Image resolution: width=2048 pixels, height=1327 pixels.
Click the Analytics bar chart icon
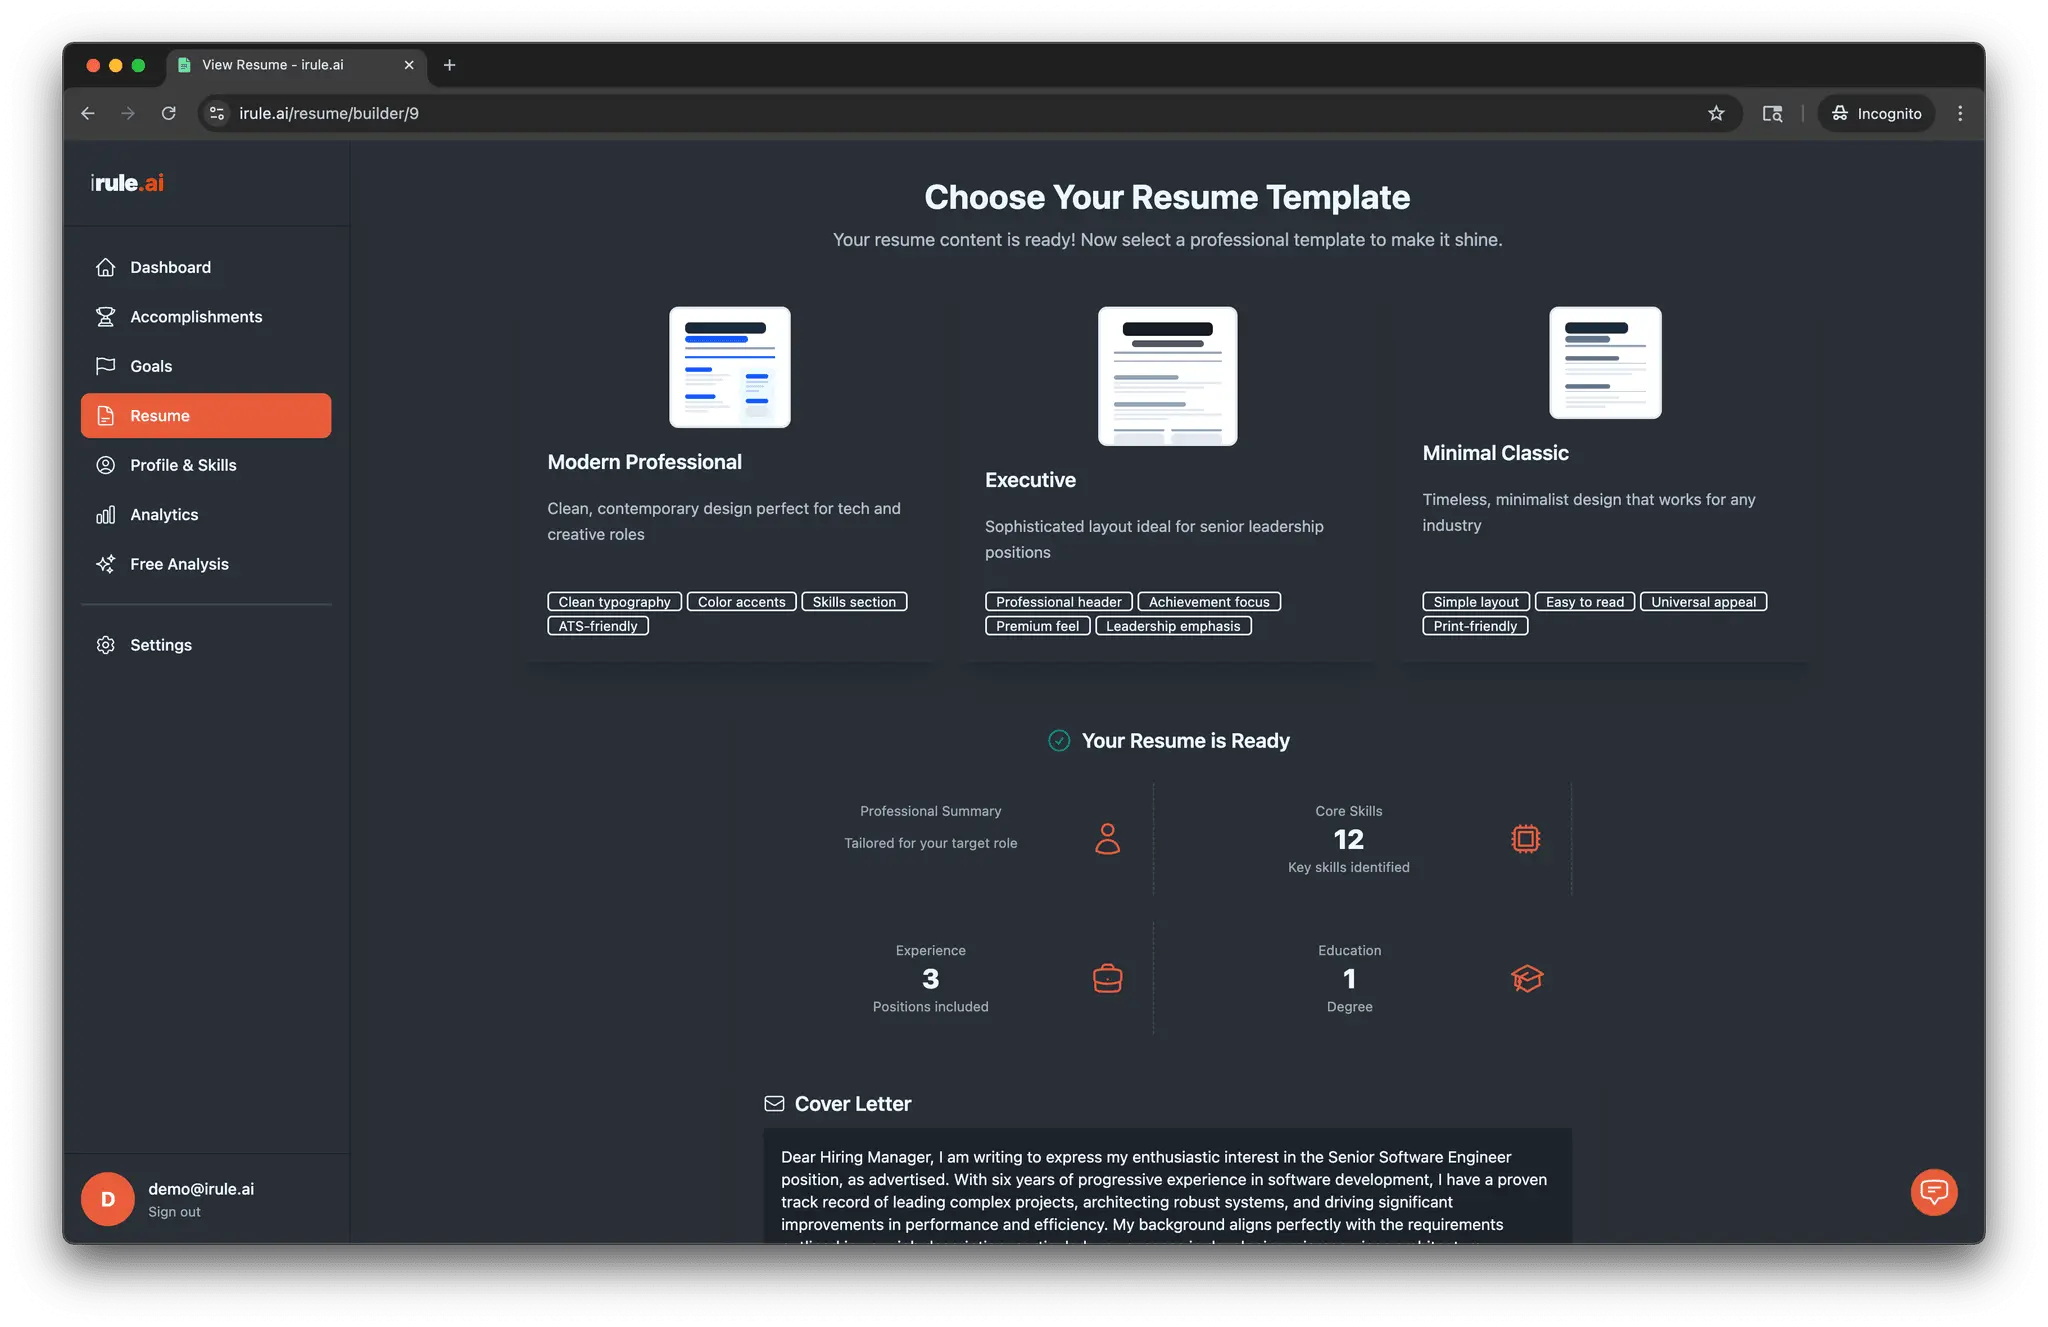tap(105, 514)
